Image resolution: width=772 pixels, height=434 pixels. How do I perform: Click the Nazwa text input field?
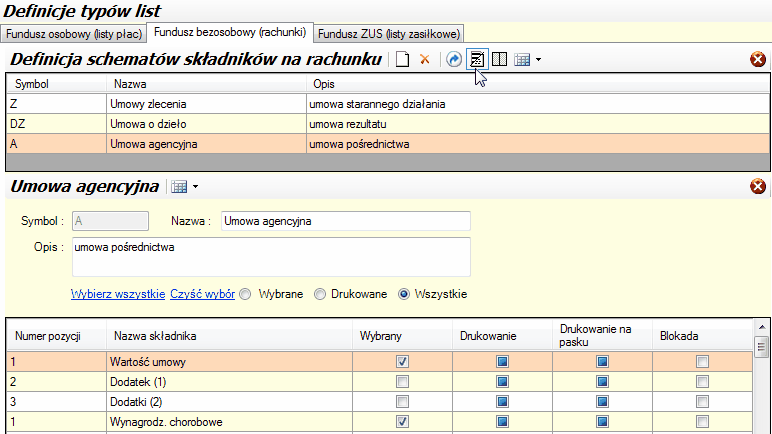[x=345, y=220]
